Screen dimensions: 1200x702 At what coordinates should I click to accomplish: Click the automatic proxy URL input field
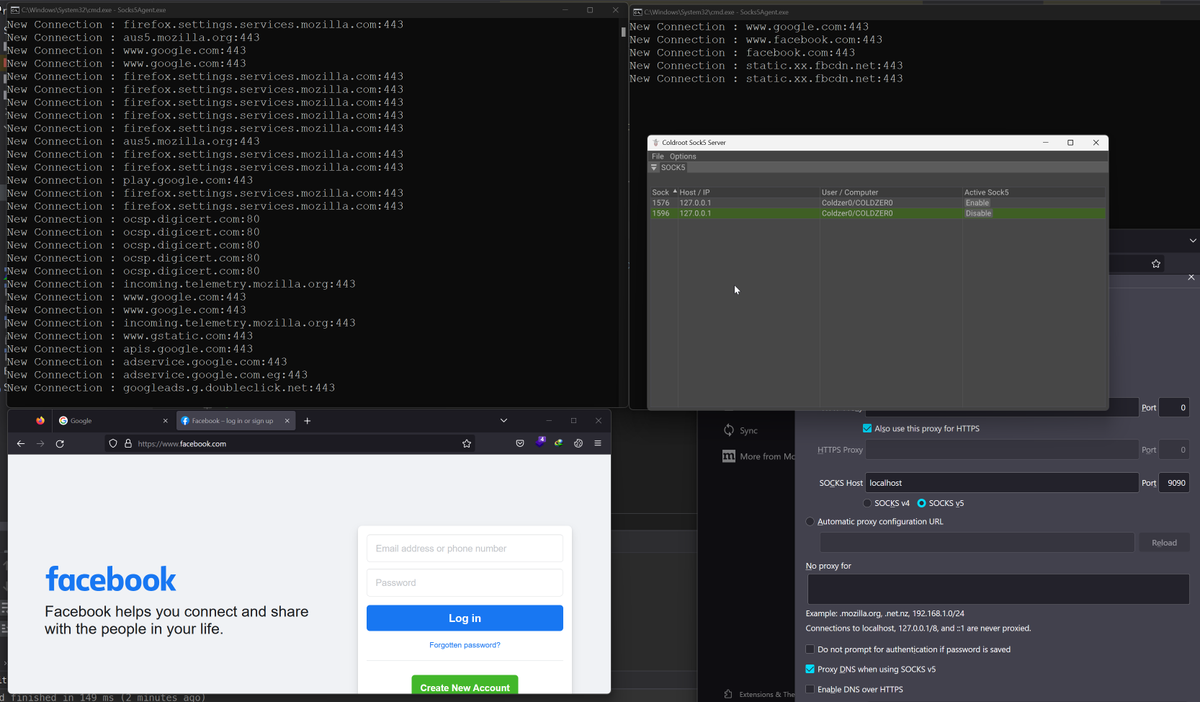977,543
